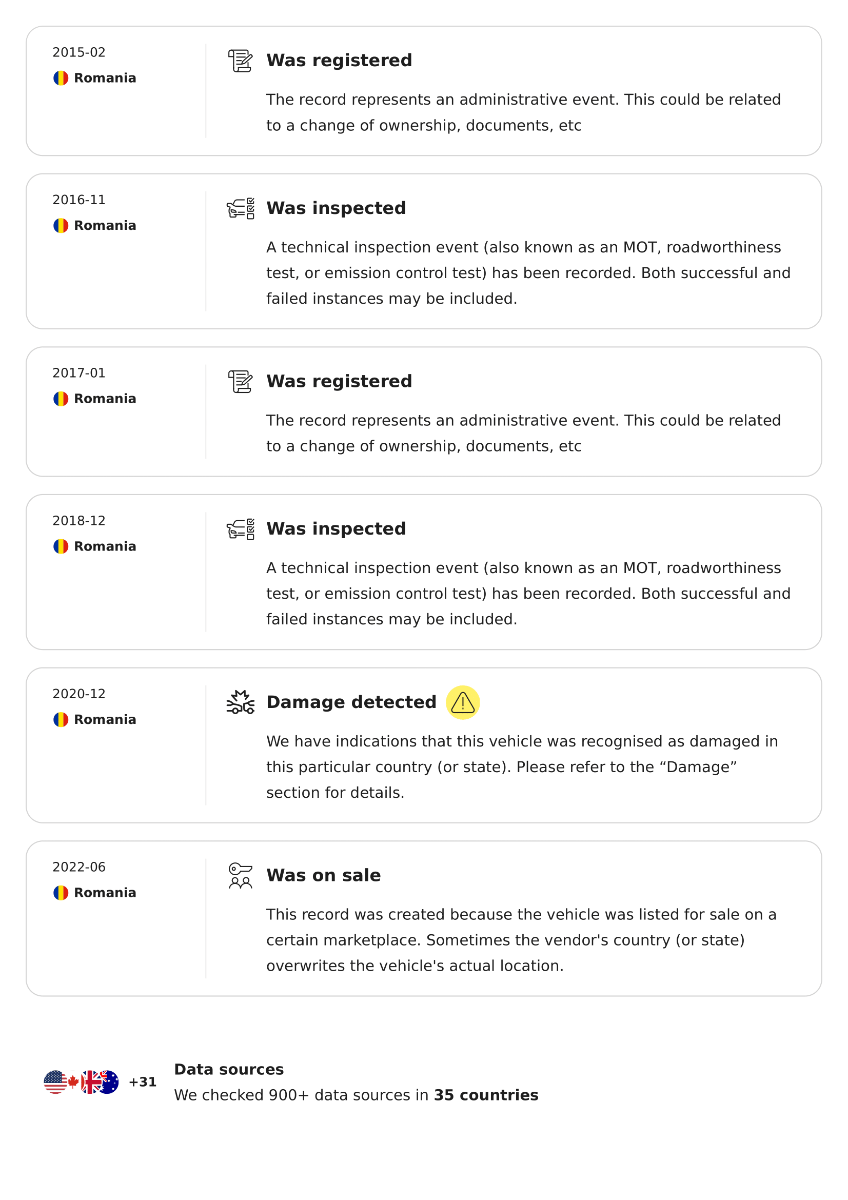Click the yellow warning triangle icon
Screen dimensions: 848x1200
pos(463,702)
